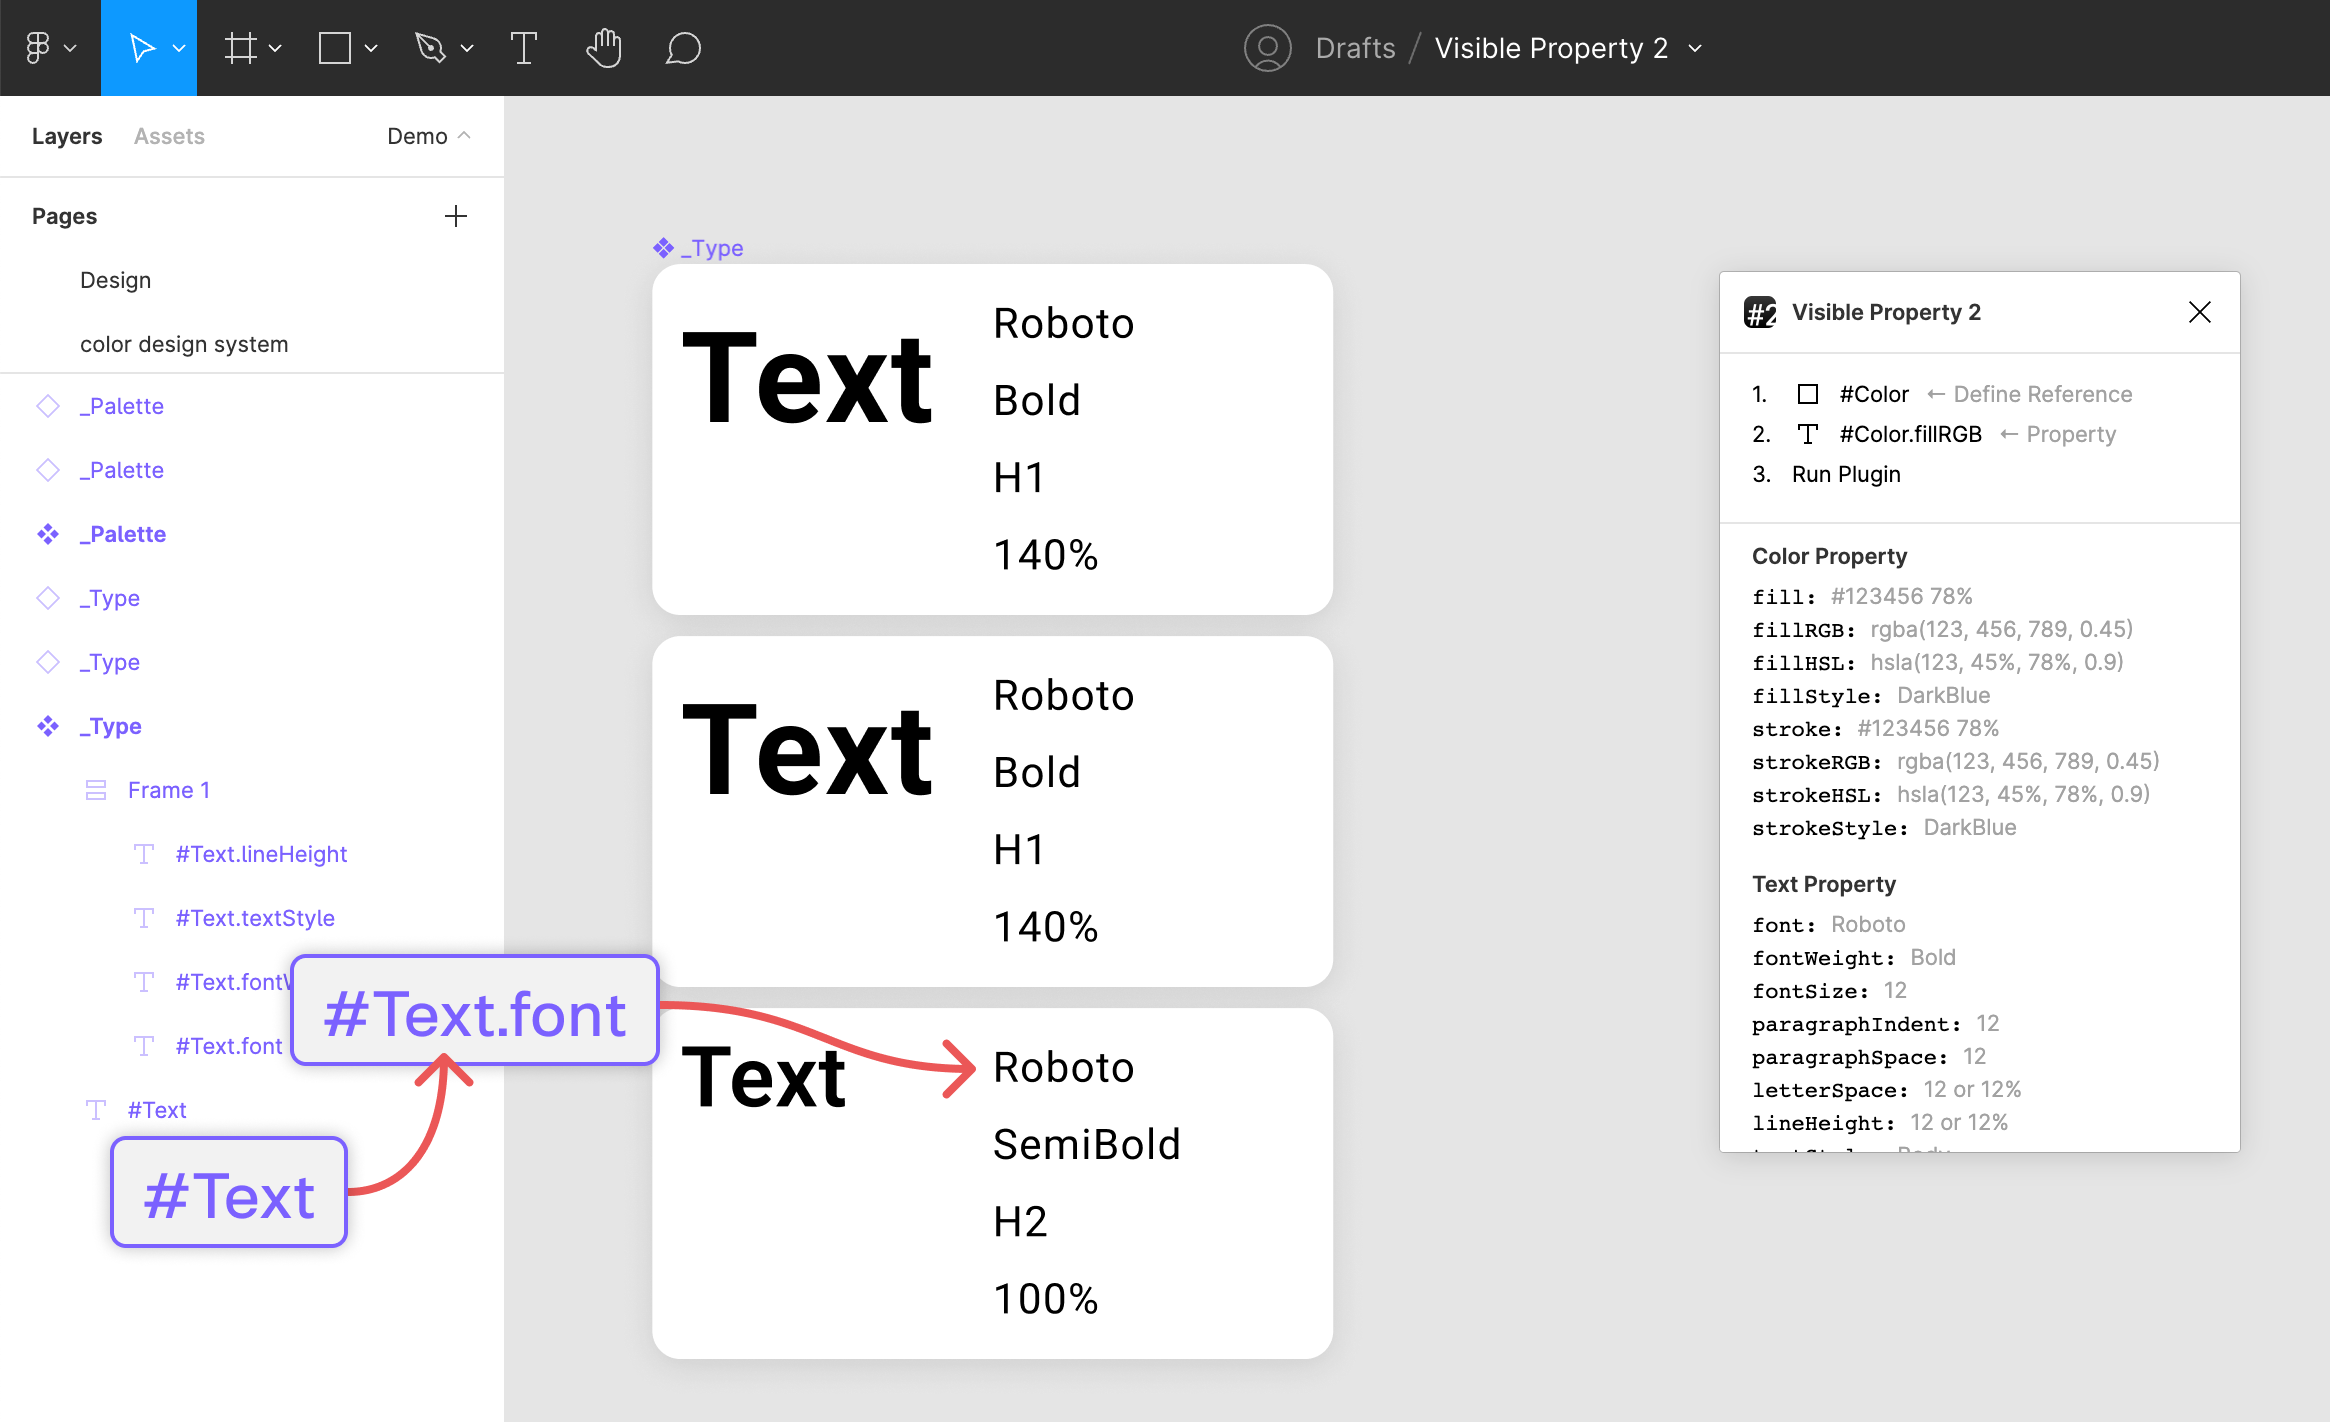Viewport: 2330px width, 1422px height.
Task: Select the Rectangle tool
Action: [336, 47]
